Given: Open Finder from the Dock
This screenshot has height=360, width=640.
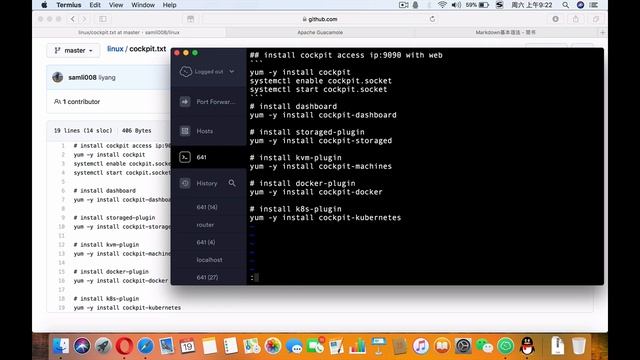Looking at the screenshot, I should (x=61, y=346).
